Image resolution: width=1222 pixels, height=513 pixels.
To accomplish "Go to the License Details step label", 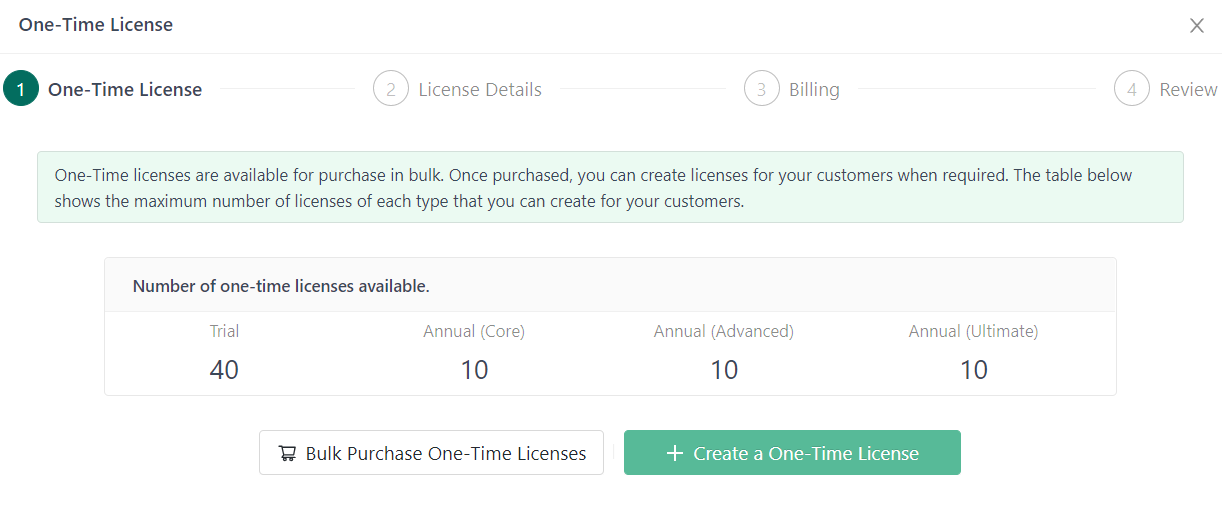I will (480, 90).
